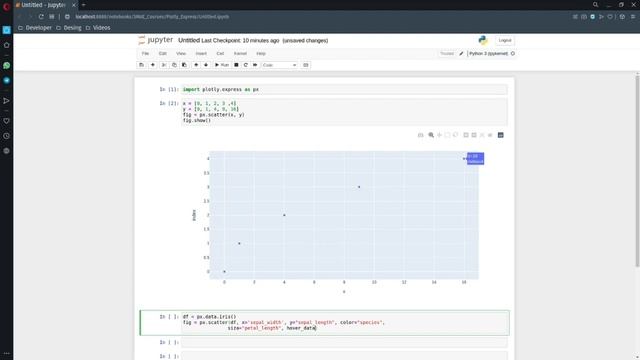
Task: Close the Untitled Jupyter browser tab
Action: tap(73, 5)
